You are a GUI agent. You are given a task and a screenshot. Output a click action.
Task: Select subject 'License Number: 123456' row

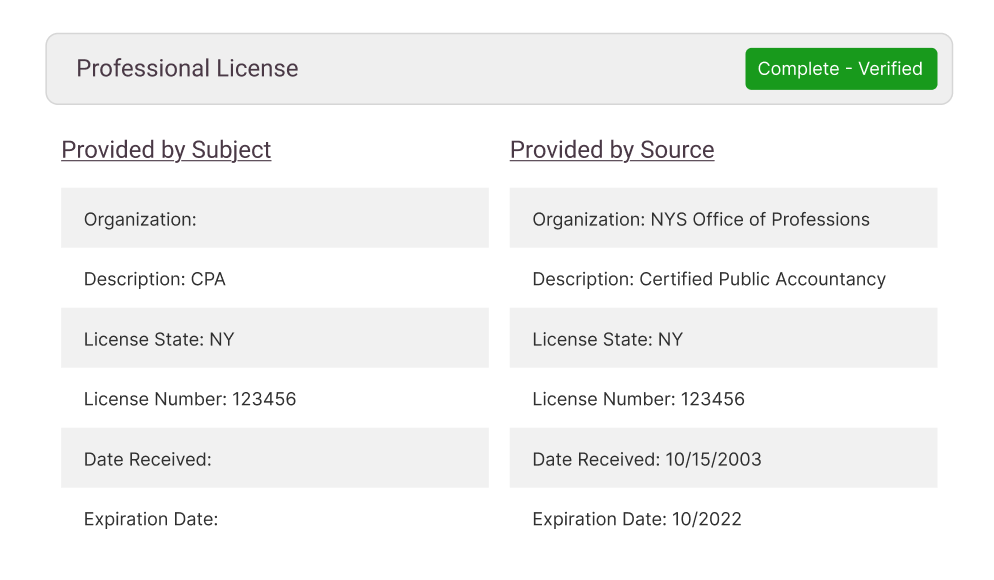pyautogui.click(x=274, y=398)
